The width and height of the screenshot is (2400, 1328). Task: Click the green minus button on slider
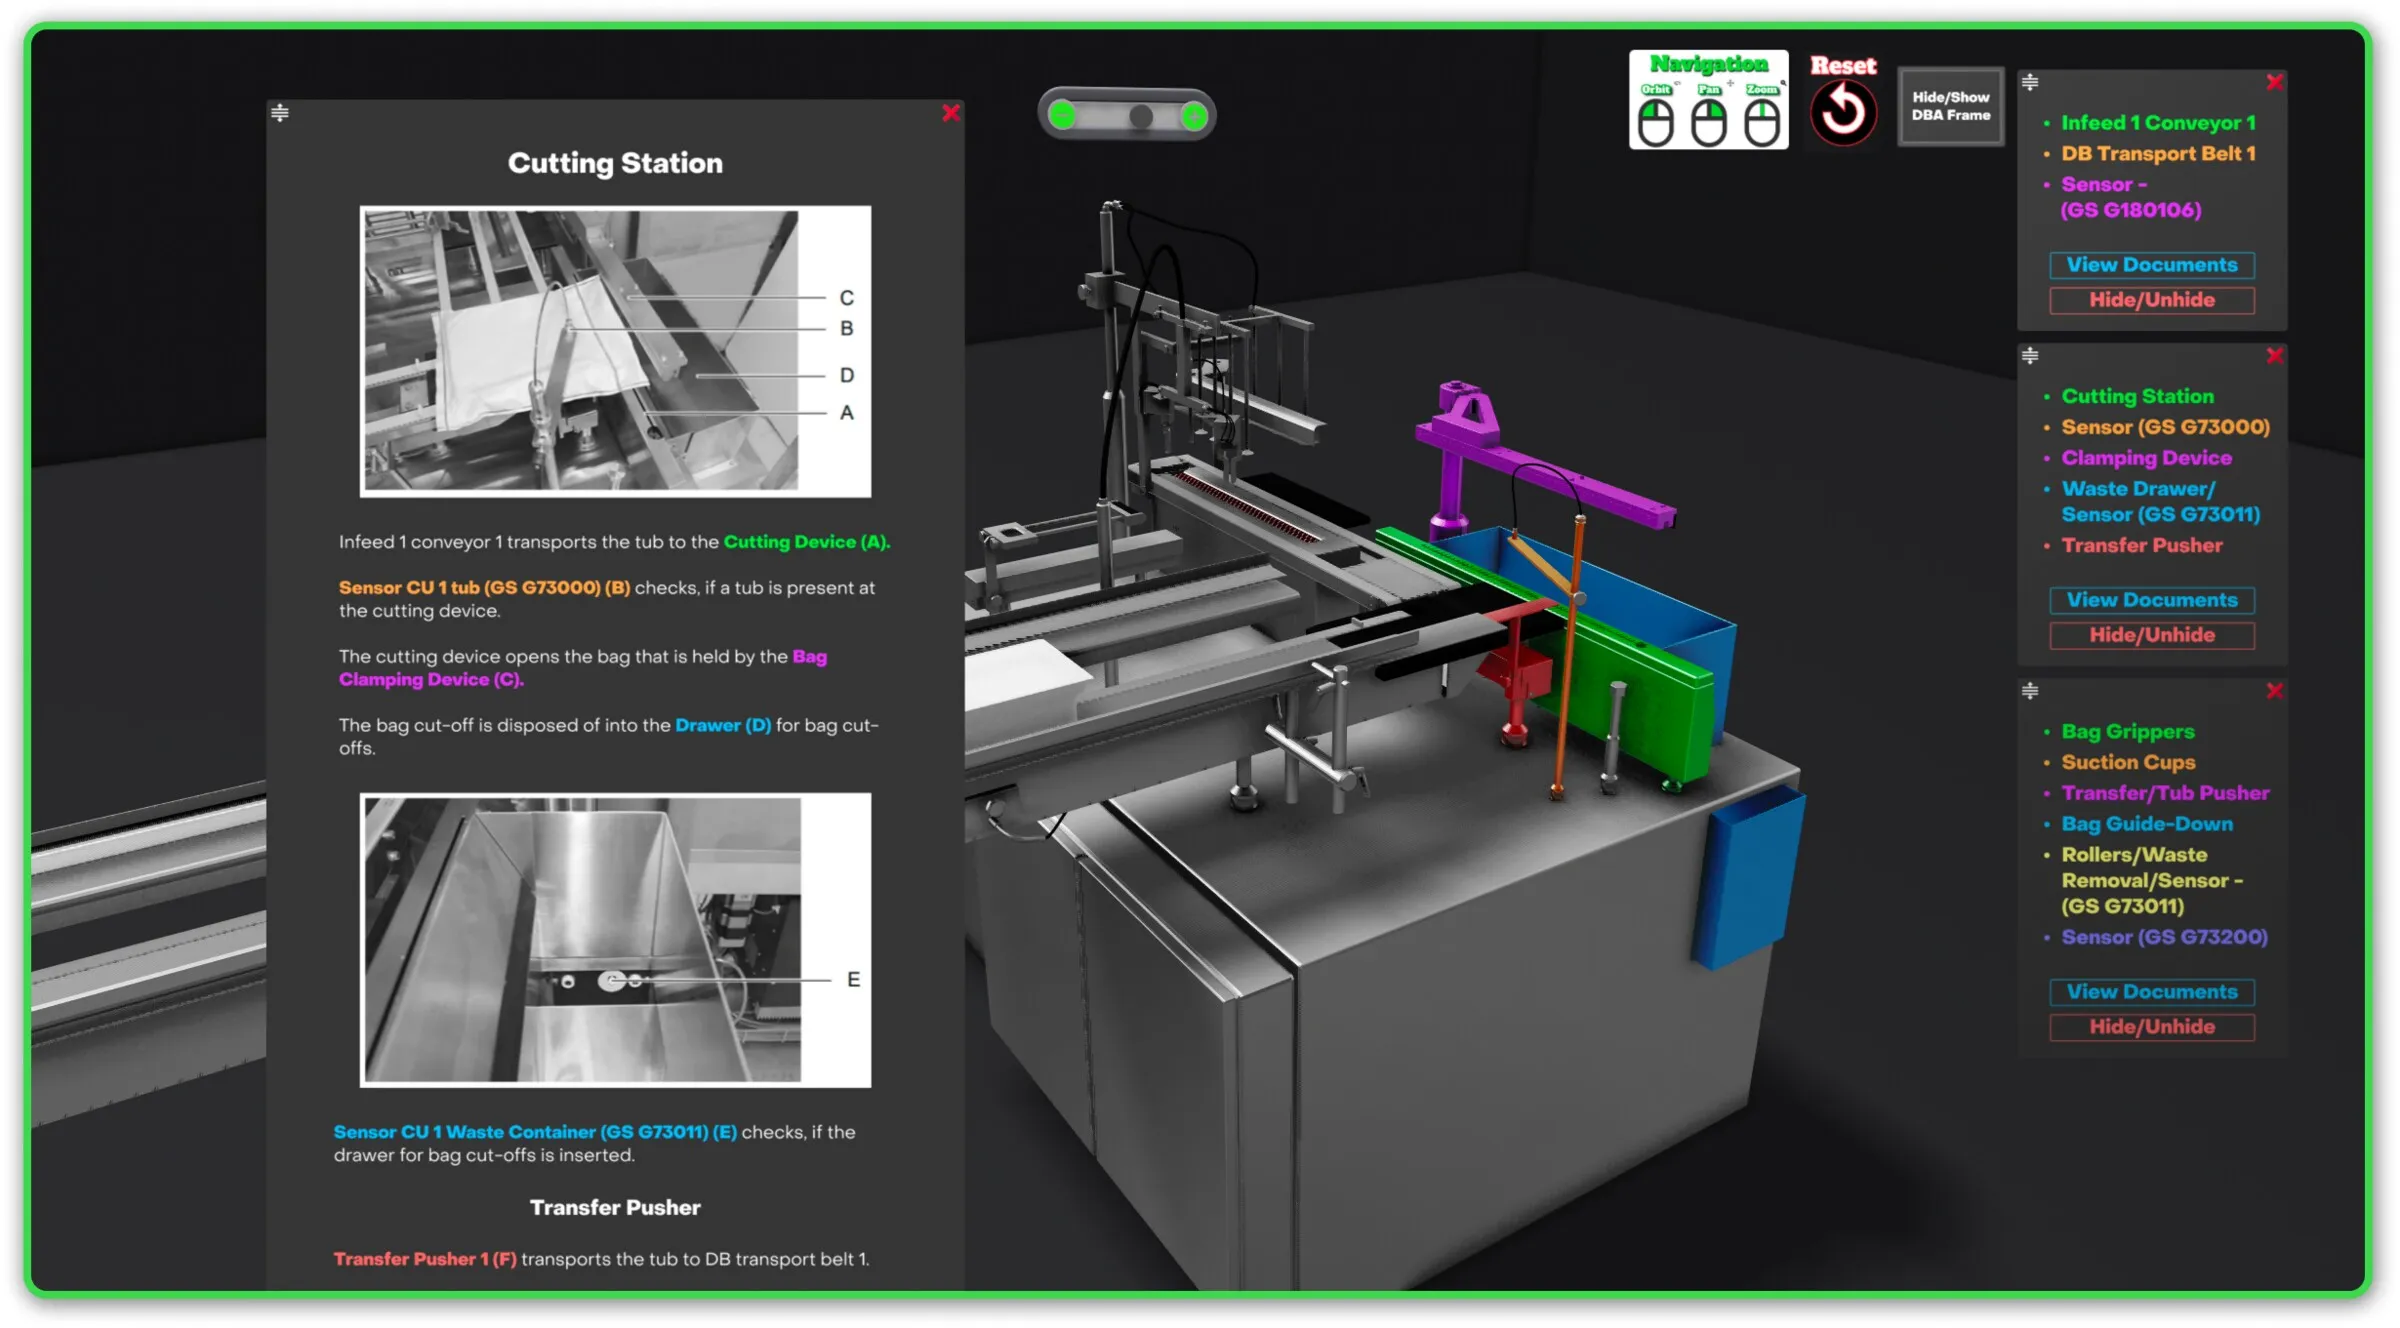[x=1063, y=115]
